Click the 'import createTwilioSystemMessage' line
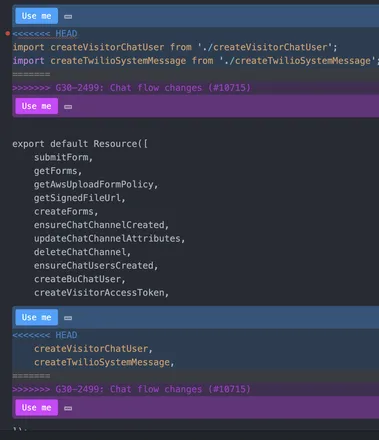The width and height of the screenshot is (379, 440). pos(195,61)
